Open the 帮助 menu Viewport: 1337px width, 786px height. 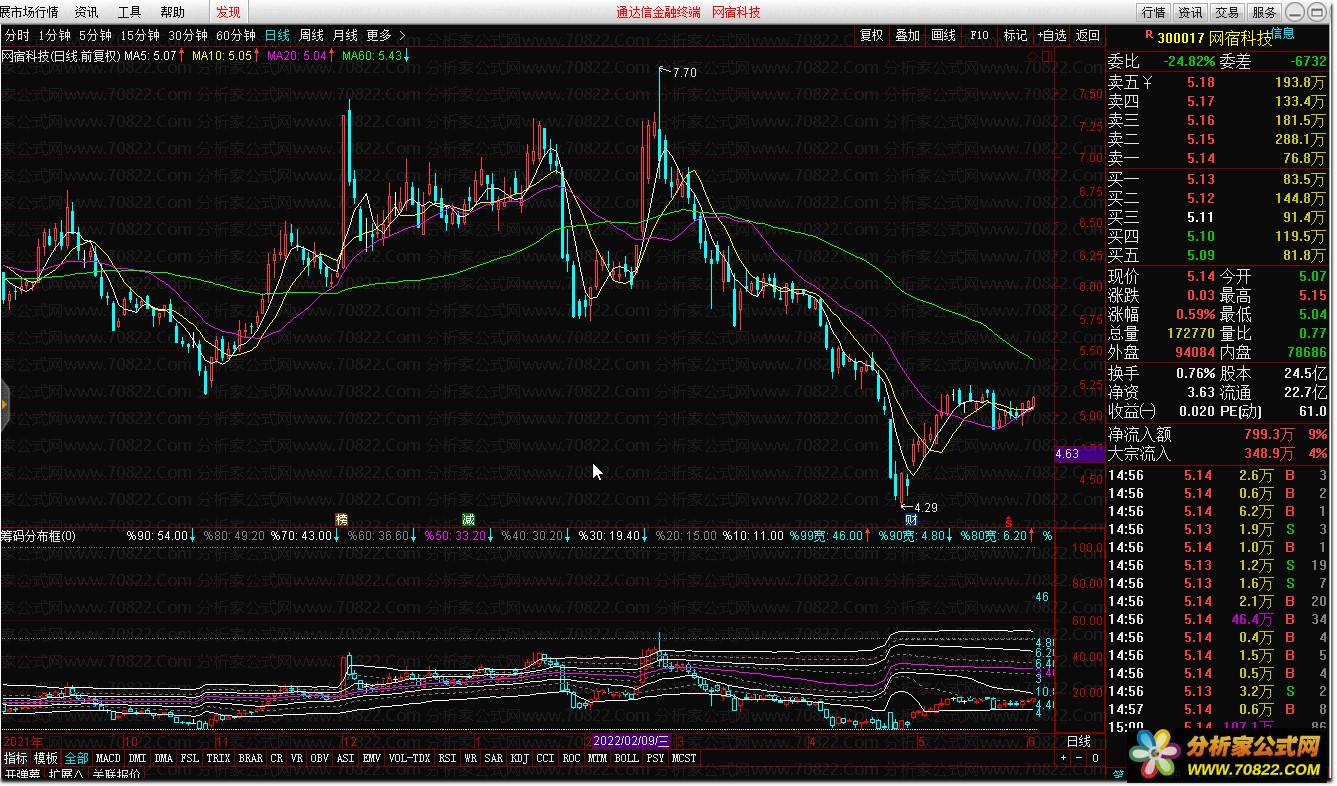pyautogui.click(x=173, y=12)
